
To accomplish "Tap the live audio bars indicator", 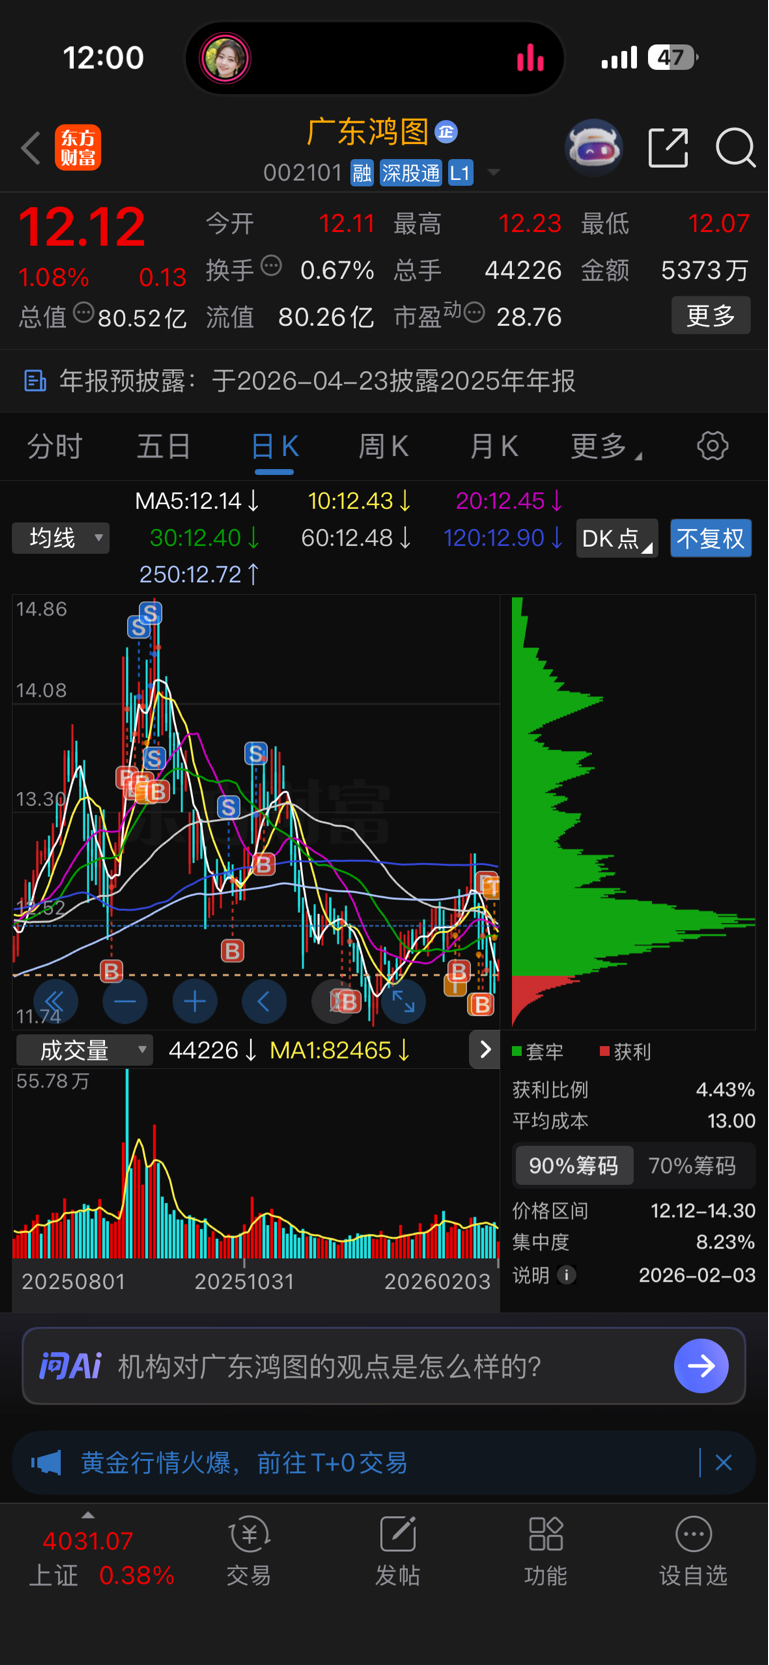I will coord(530,58).
